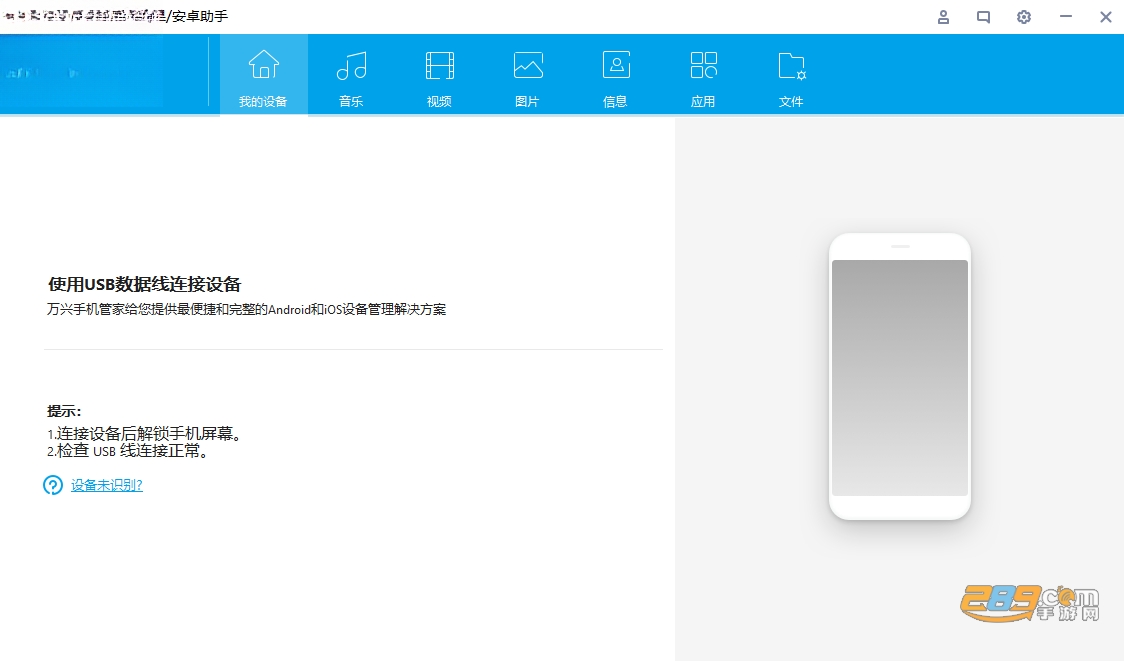1124x661 pixels.
Task: Select the 应用 apps grid icon
Action: click(x=703, y=65)
